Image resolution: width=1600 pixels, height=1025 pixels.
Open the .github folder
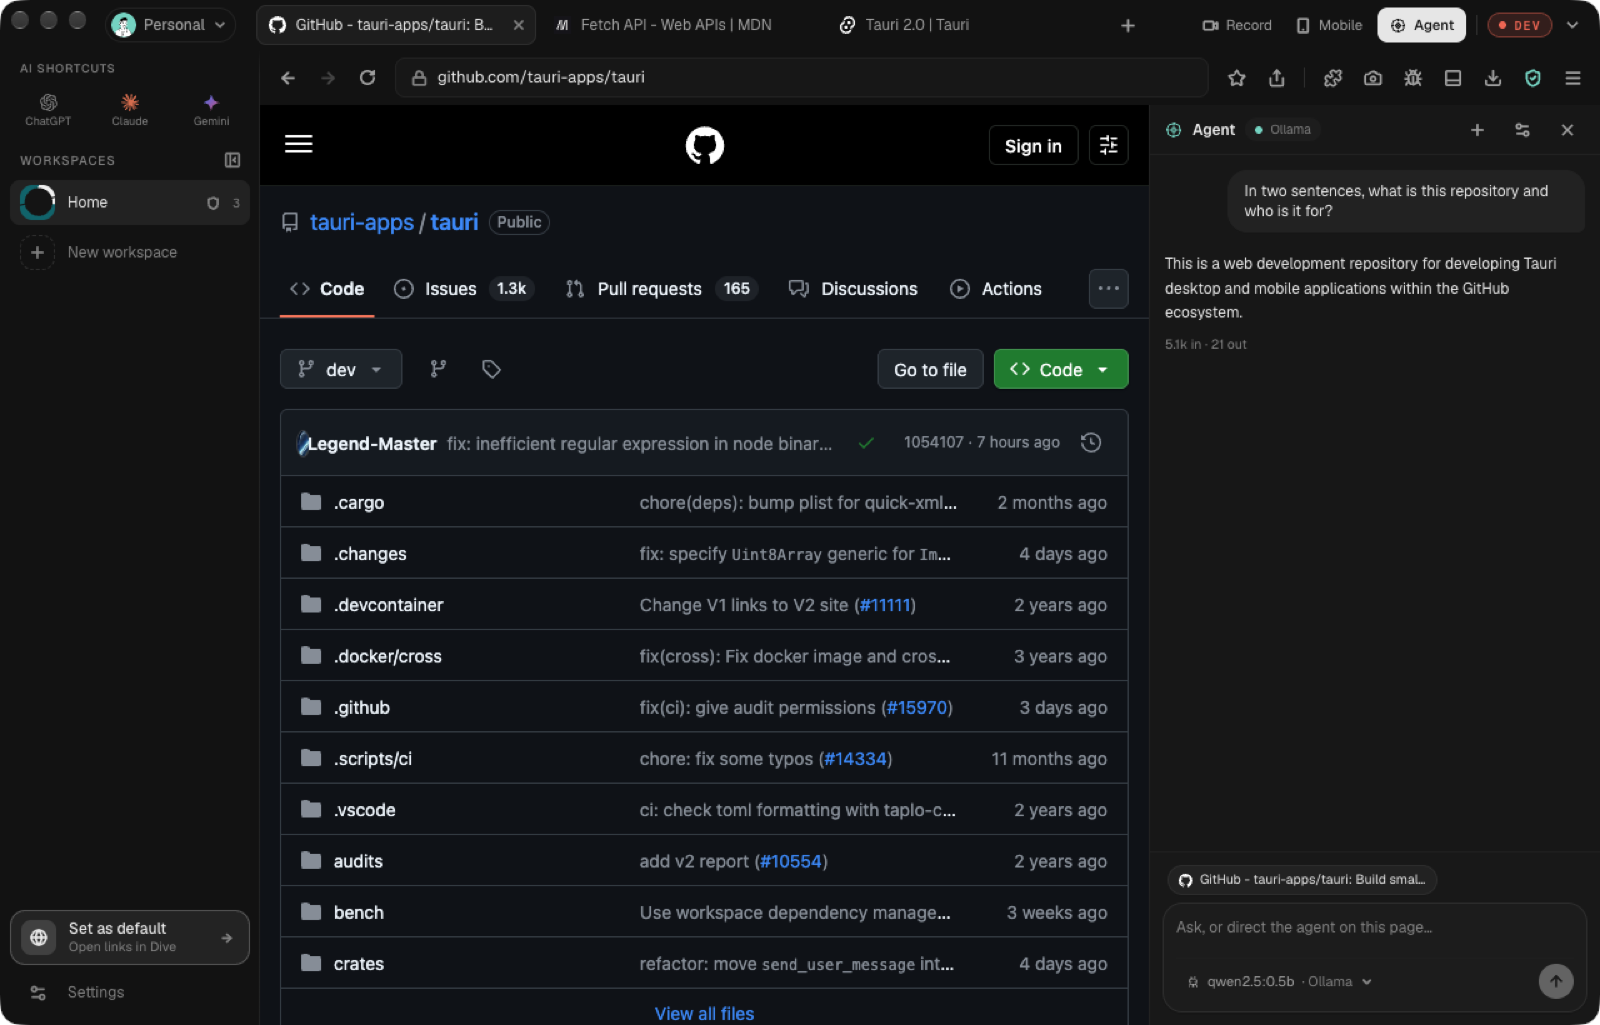(x=362, y=707)
